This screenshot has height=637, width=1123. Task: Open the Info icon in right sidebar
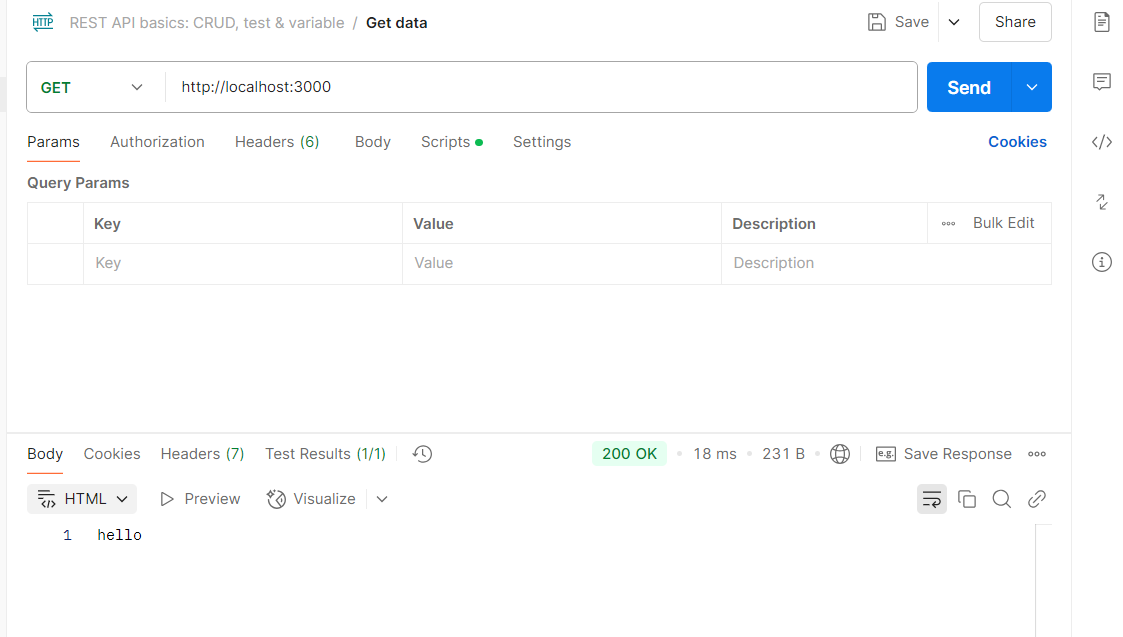tap(1102, 262)
